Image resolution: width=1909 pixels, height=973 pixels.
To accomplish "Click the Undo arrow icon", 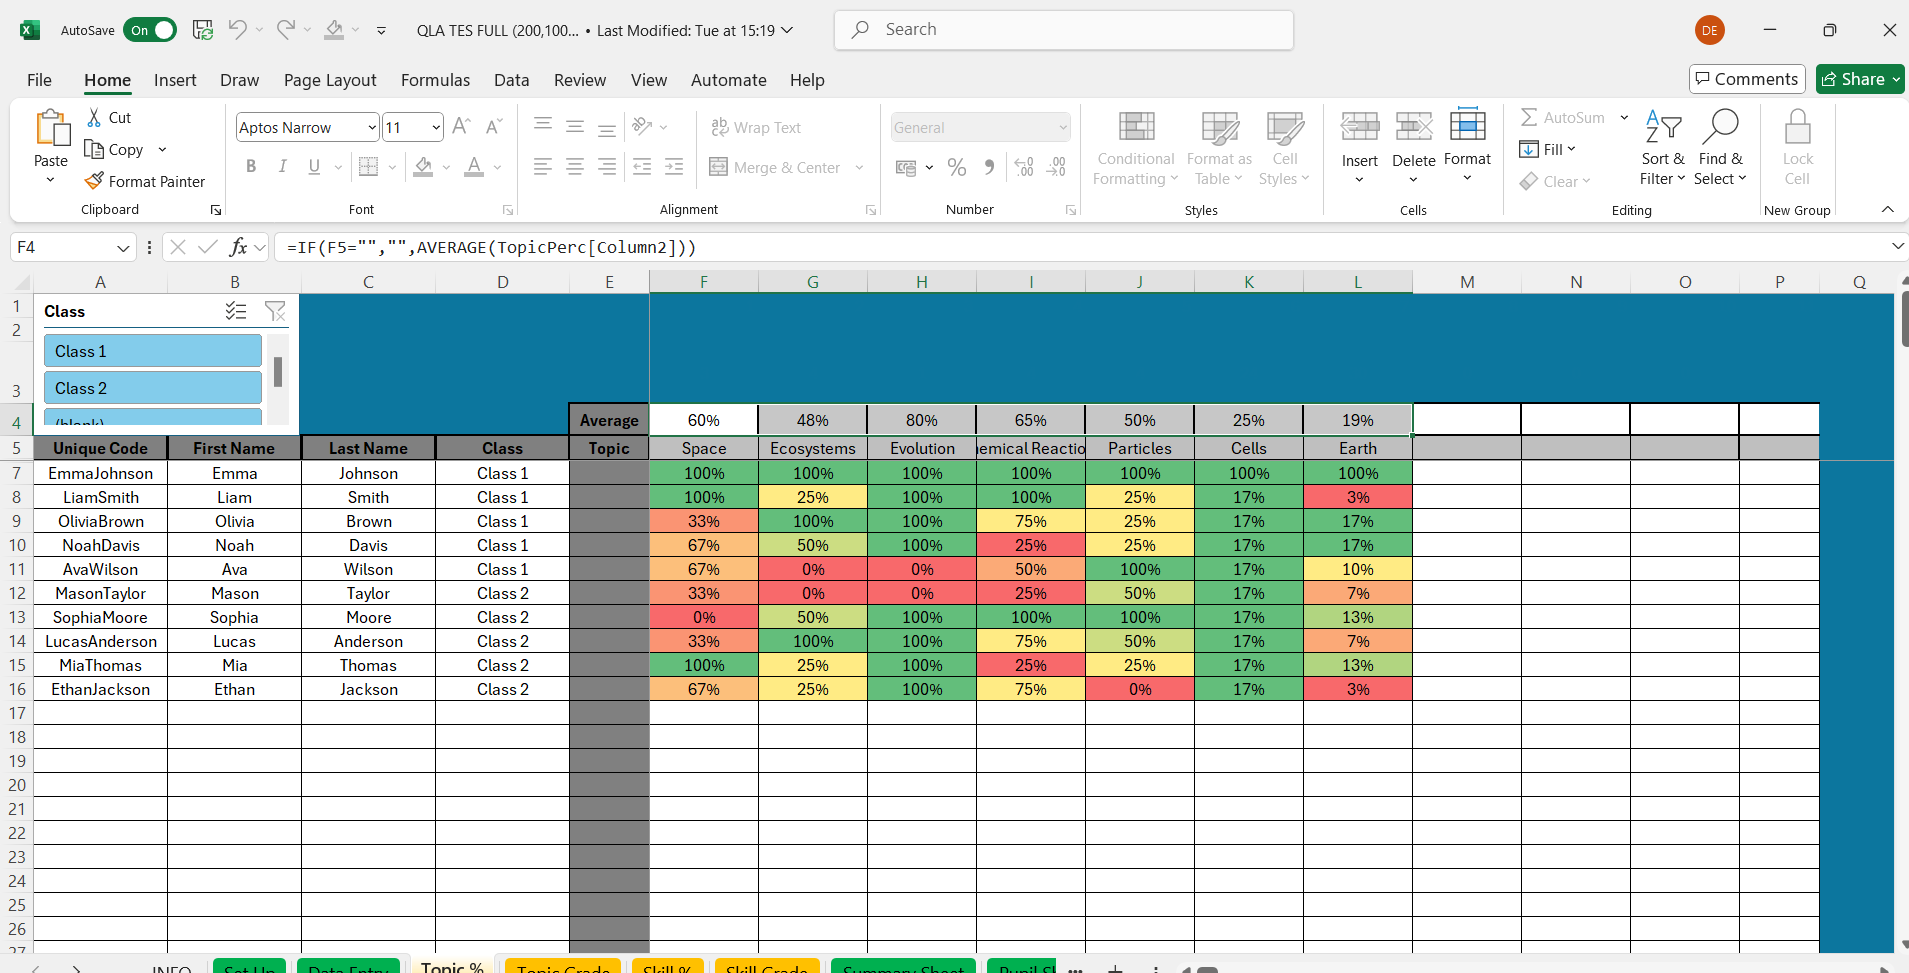I will (237, 30).
